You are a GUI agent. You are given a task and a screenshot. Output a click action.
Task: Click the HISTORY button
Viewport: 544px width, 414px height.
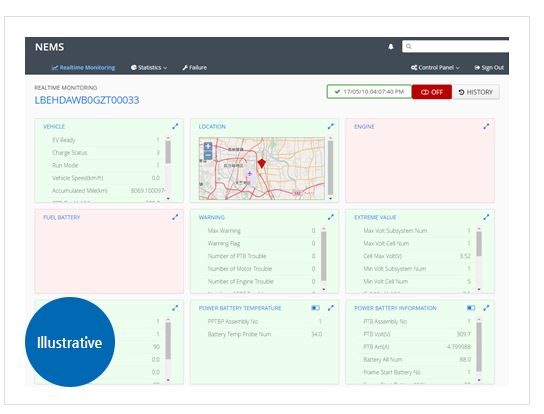pos(476,92)
